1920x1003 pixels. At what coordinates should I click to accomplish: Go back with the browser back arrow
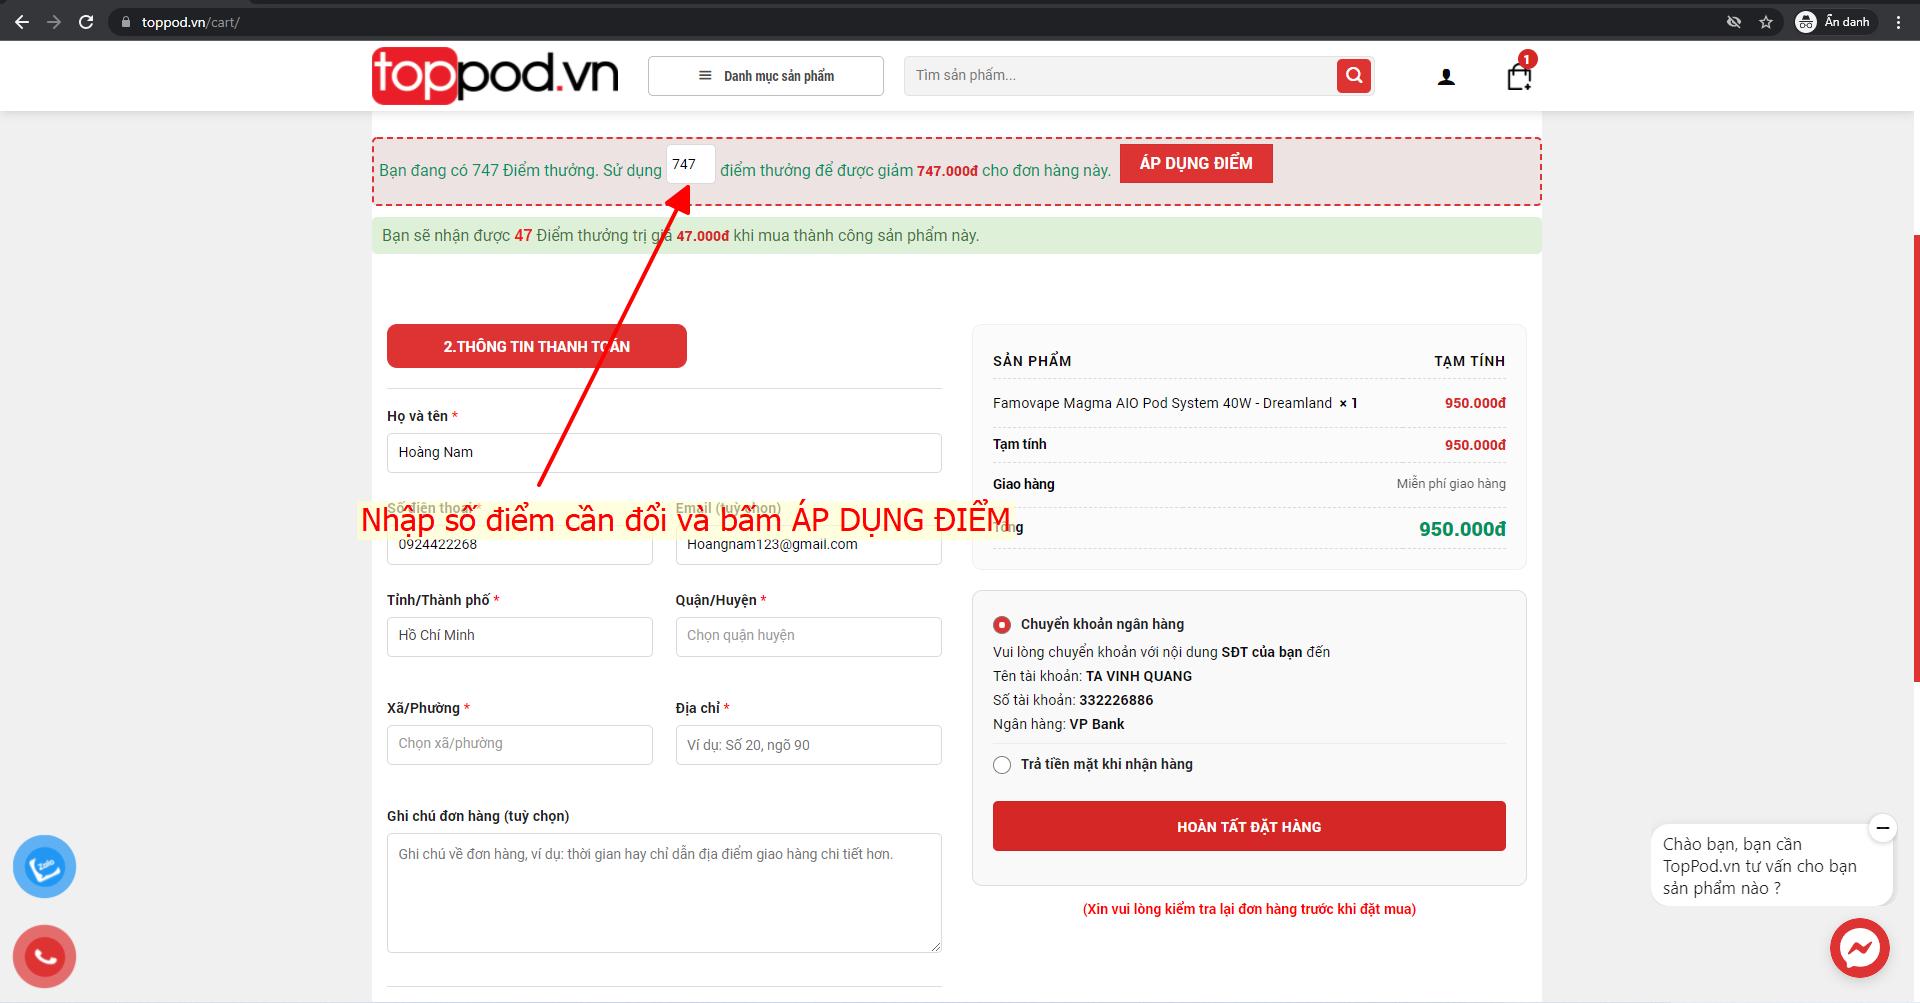[22, 21]
